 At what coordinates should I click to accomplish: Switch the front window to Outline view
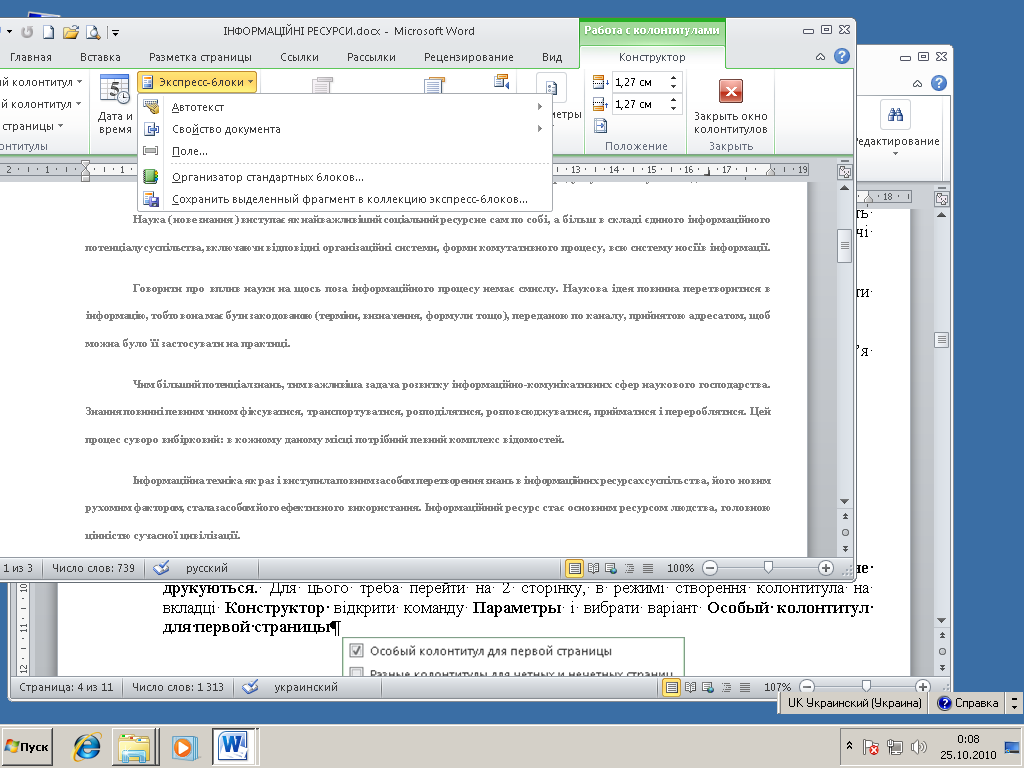[630, 568]
